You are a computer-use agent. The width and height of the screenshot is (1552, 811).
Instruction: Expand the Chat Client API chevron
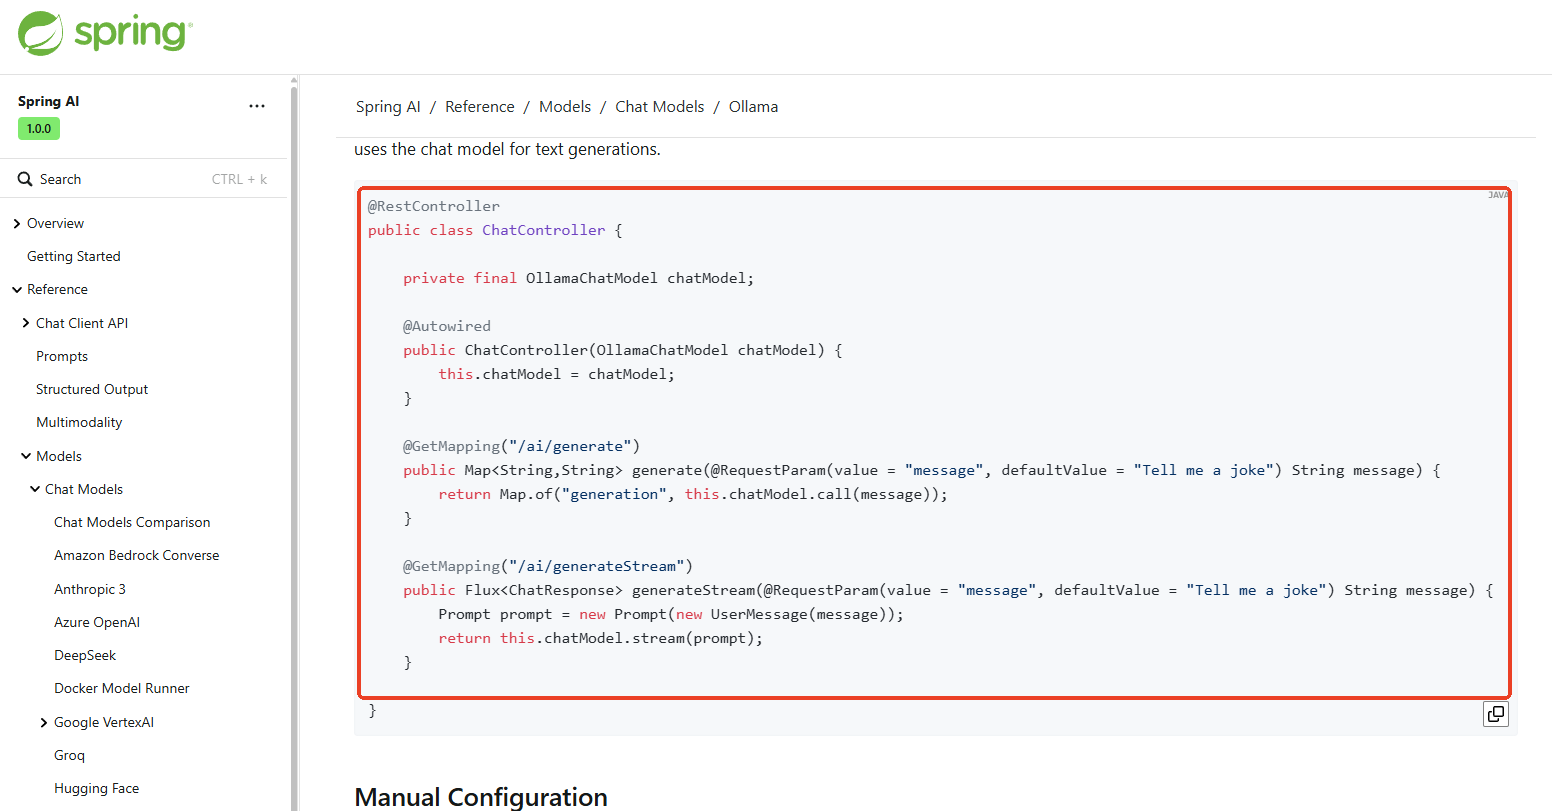pos(26,323)
